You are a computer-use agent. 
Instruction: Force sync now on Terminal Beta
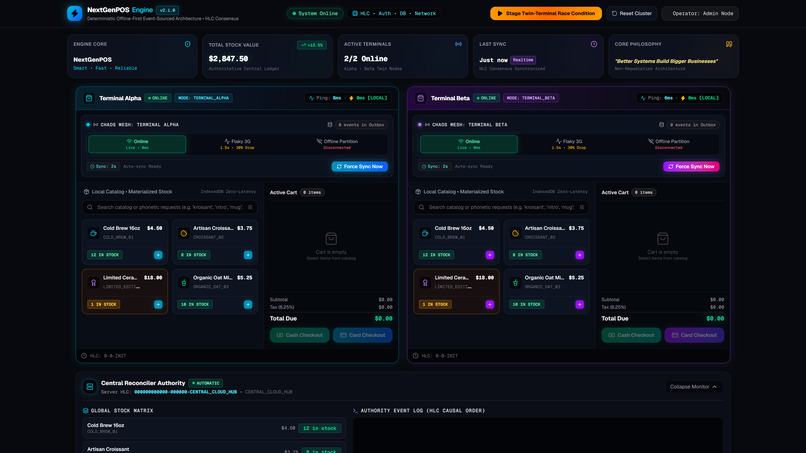point(691,167)
